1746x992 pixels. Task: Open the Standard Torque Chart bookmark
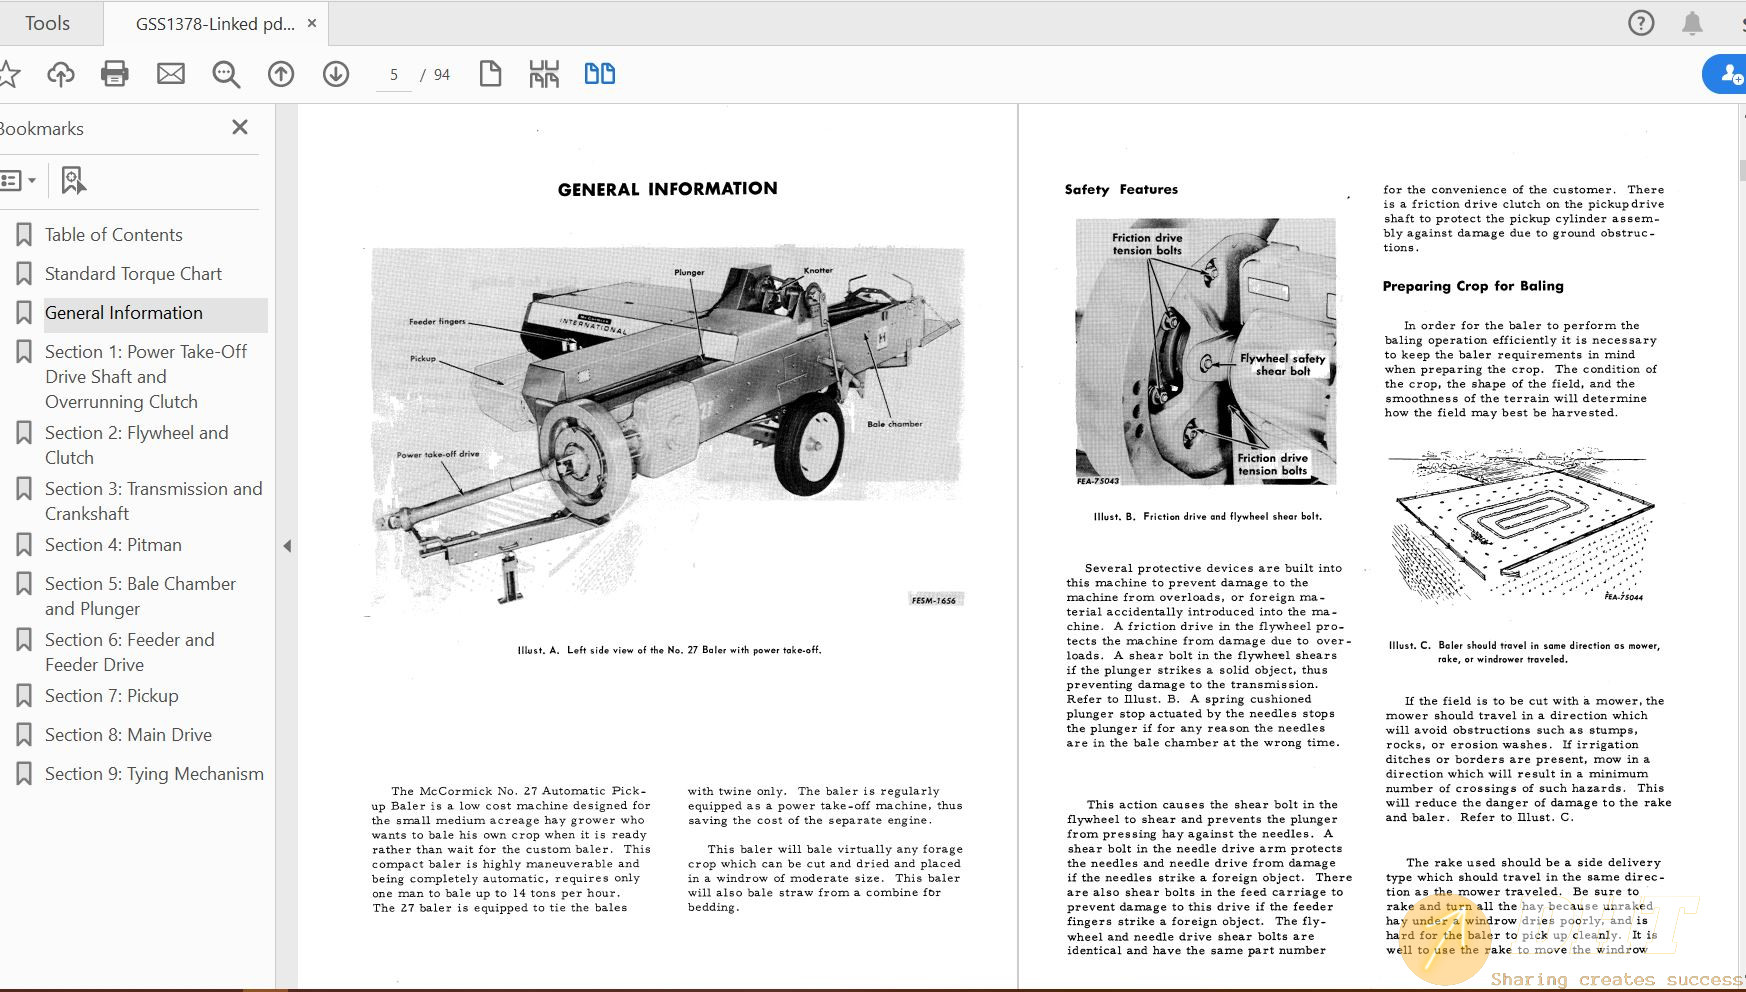(x=133, y=274)
